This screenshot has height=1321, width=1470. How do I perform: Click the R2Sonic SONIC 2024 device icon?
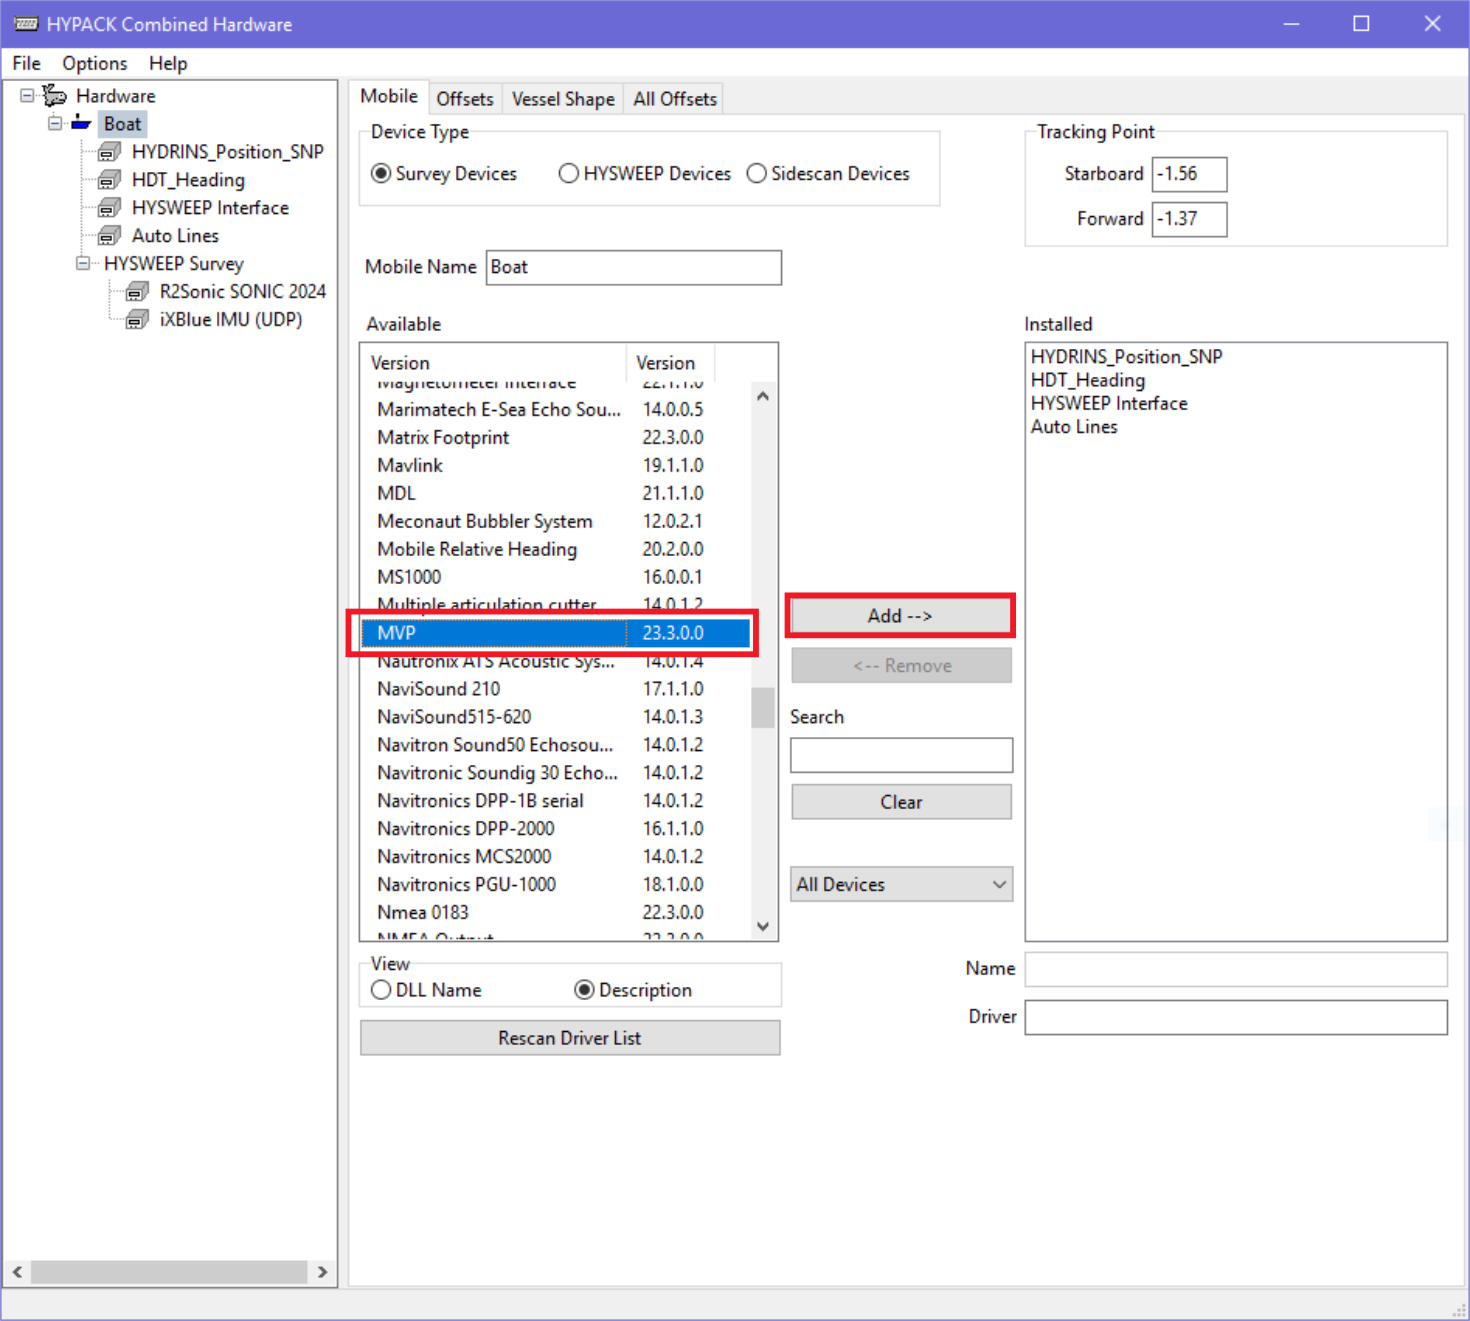click(137, 292)
